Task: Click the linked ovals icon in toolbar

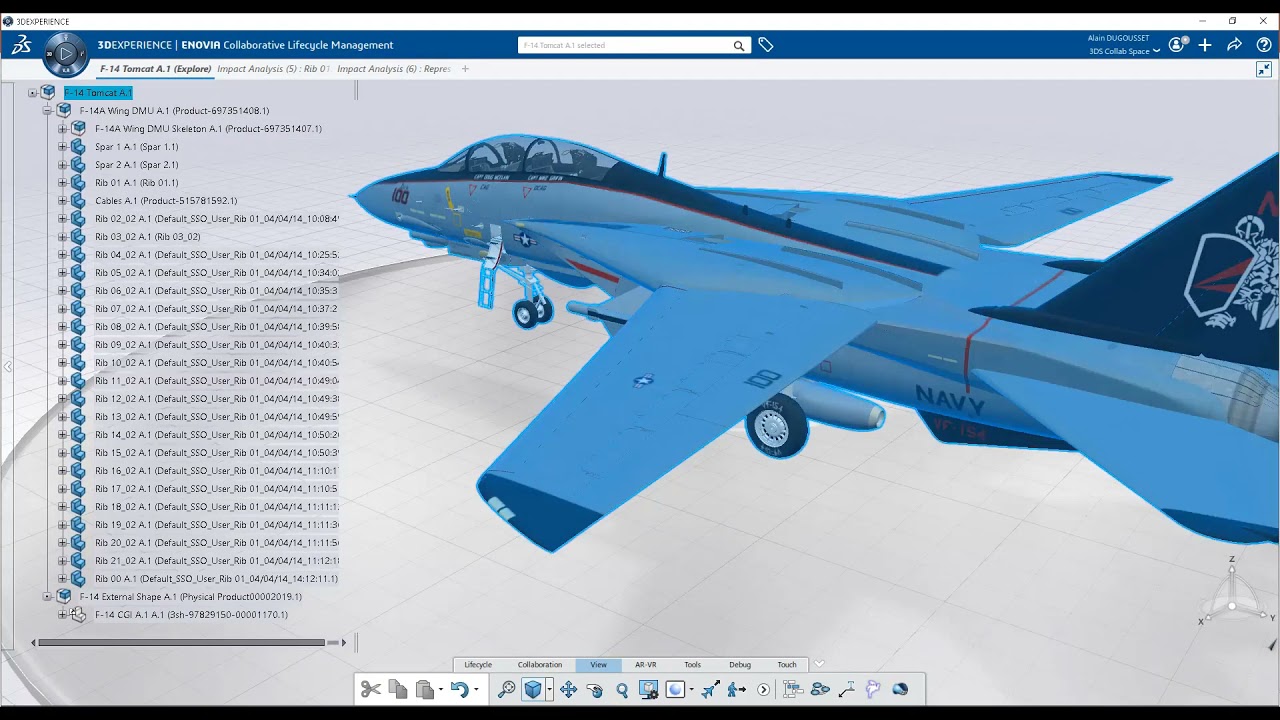Action: [820, 689]
